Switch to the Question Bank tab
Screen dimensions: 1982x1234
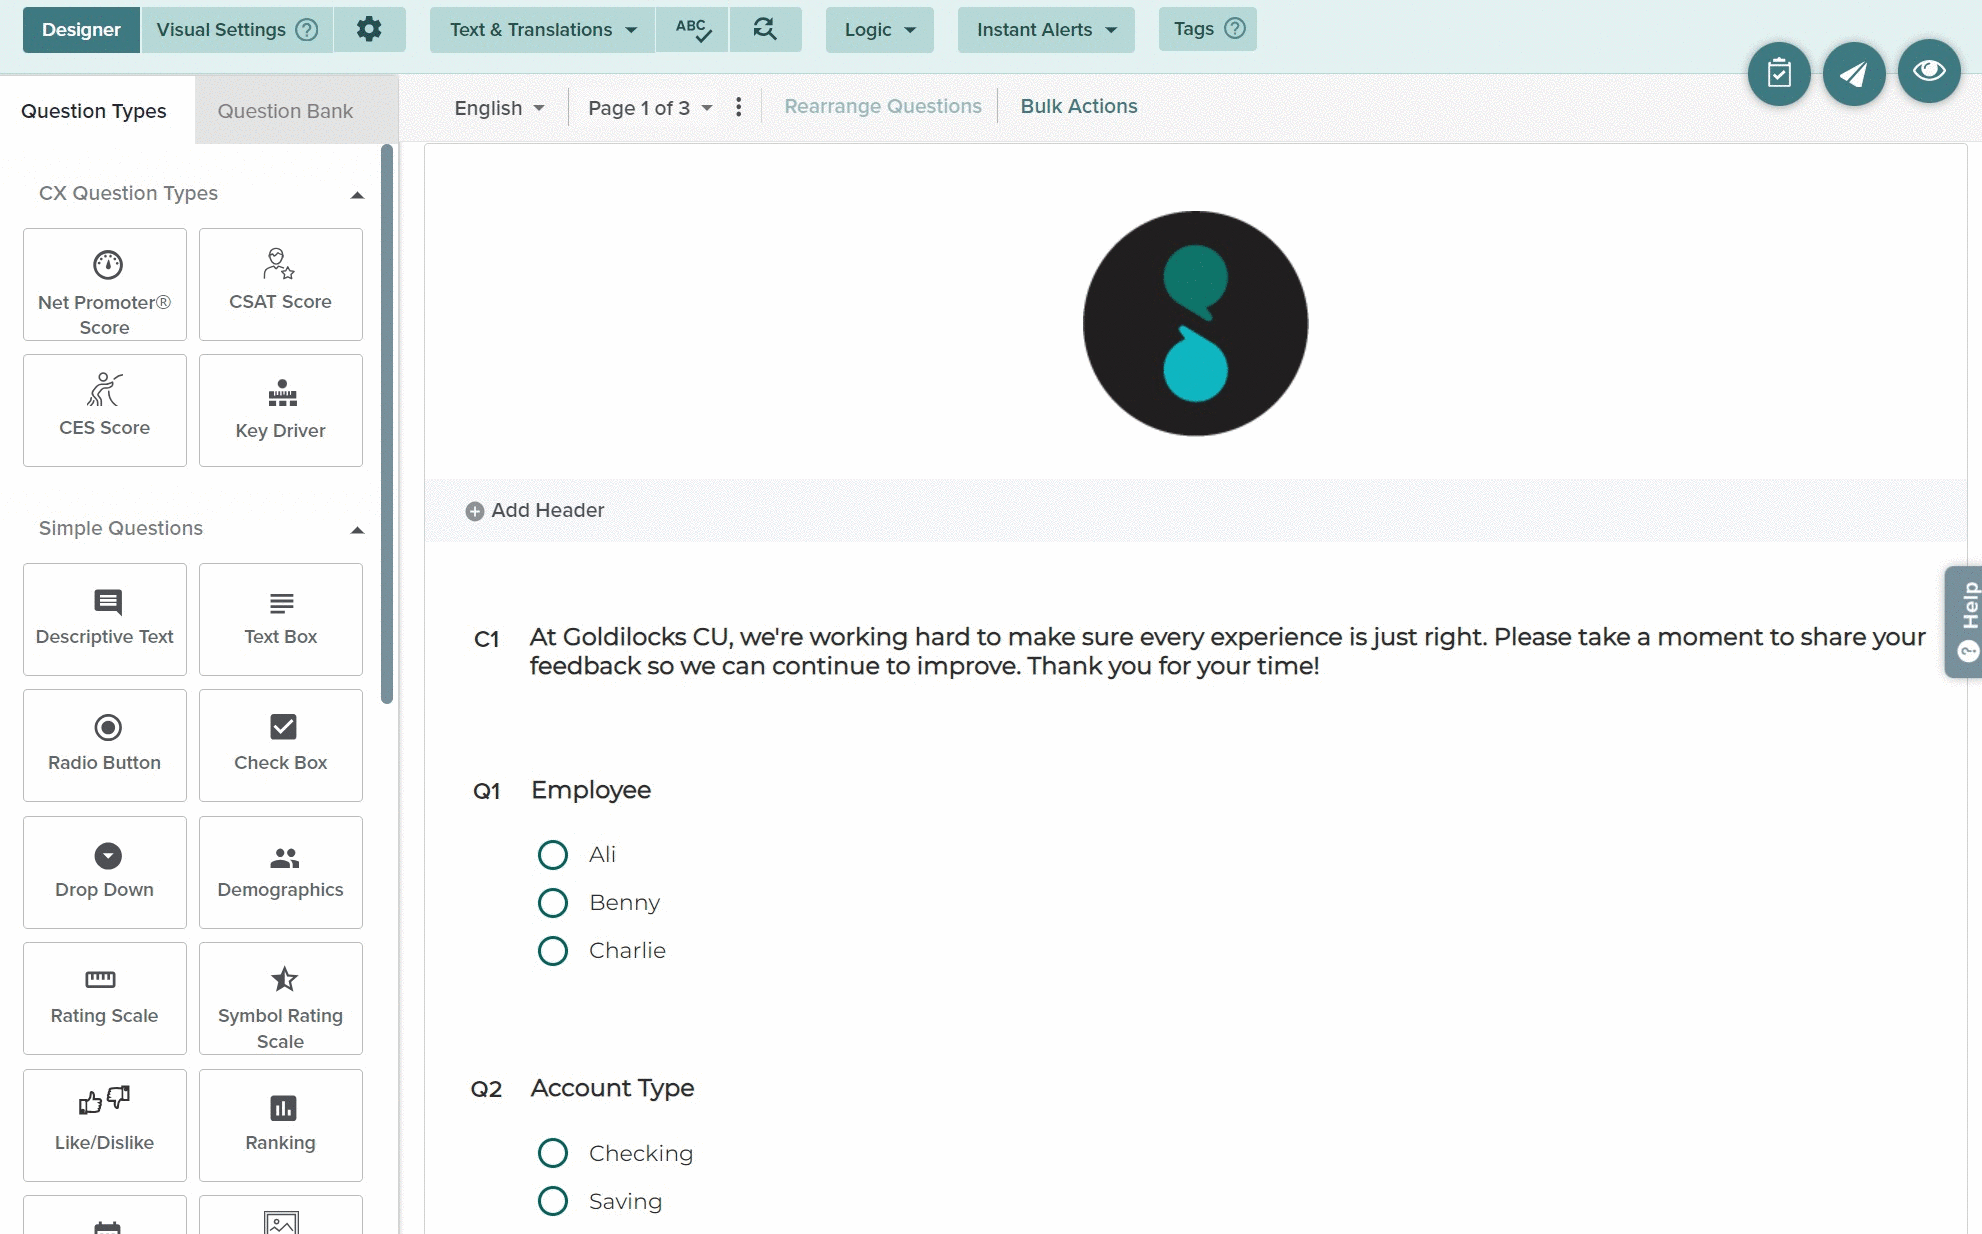[x=285, y=111]
